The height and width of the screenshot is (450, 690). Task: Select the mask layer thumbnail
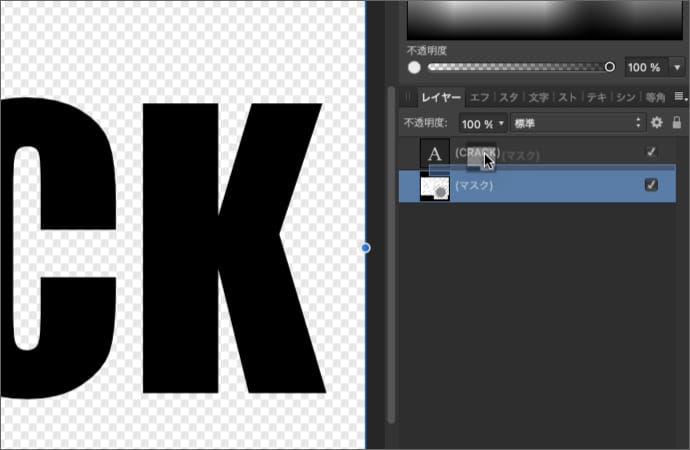coord(434,186)
